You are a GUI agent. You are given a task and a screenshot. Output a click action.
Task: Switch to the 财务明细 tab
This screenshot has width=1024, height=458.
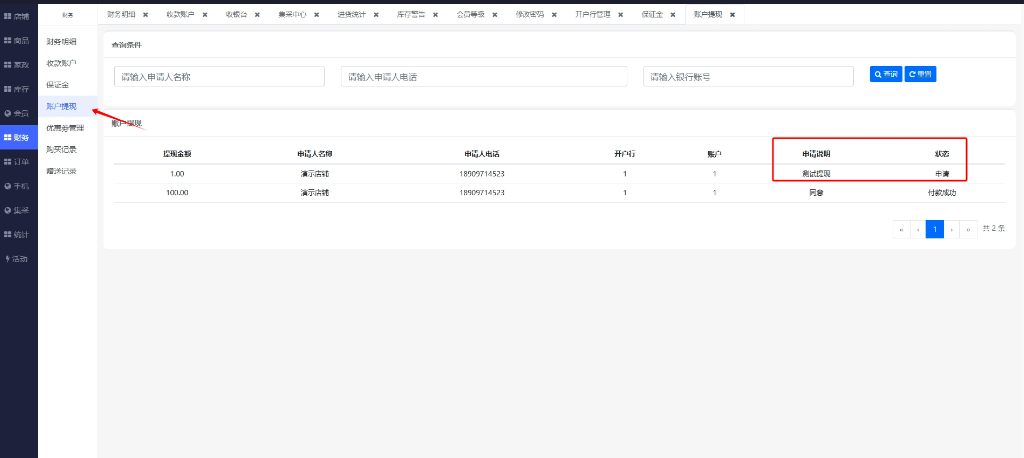click(121, 15)
